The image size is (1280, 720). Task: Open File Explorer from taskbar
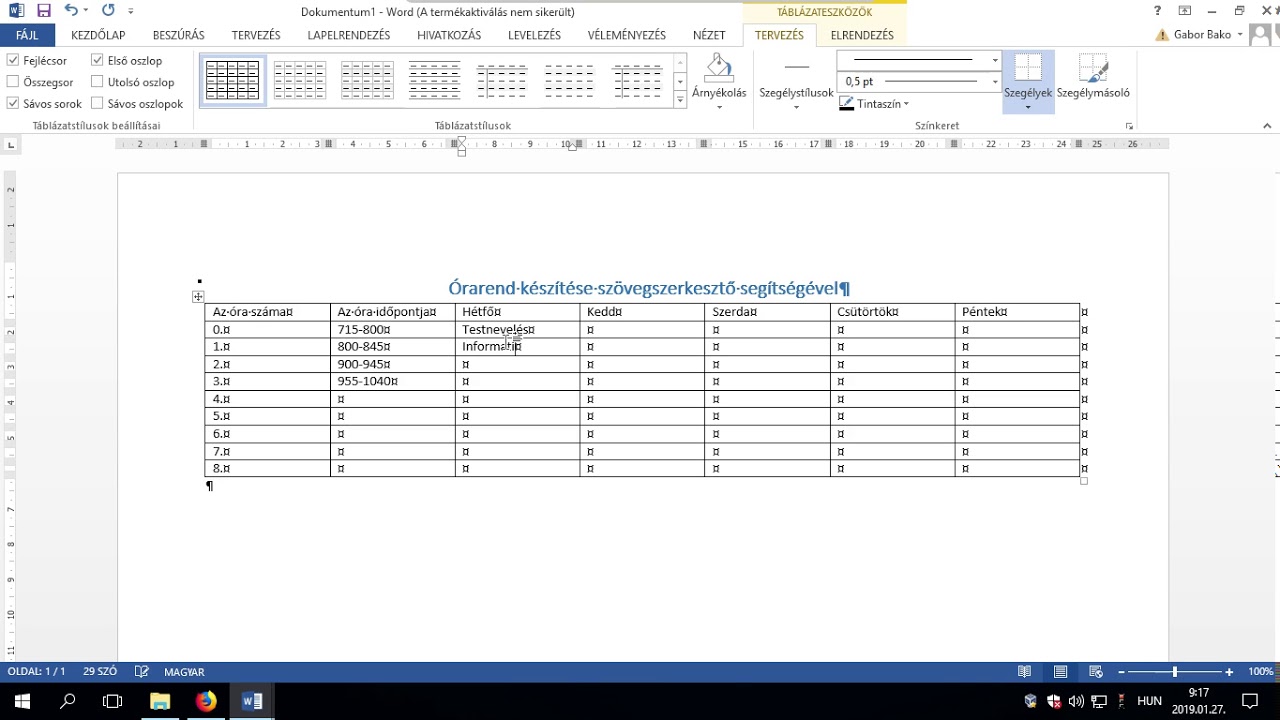point(160,701)
